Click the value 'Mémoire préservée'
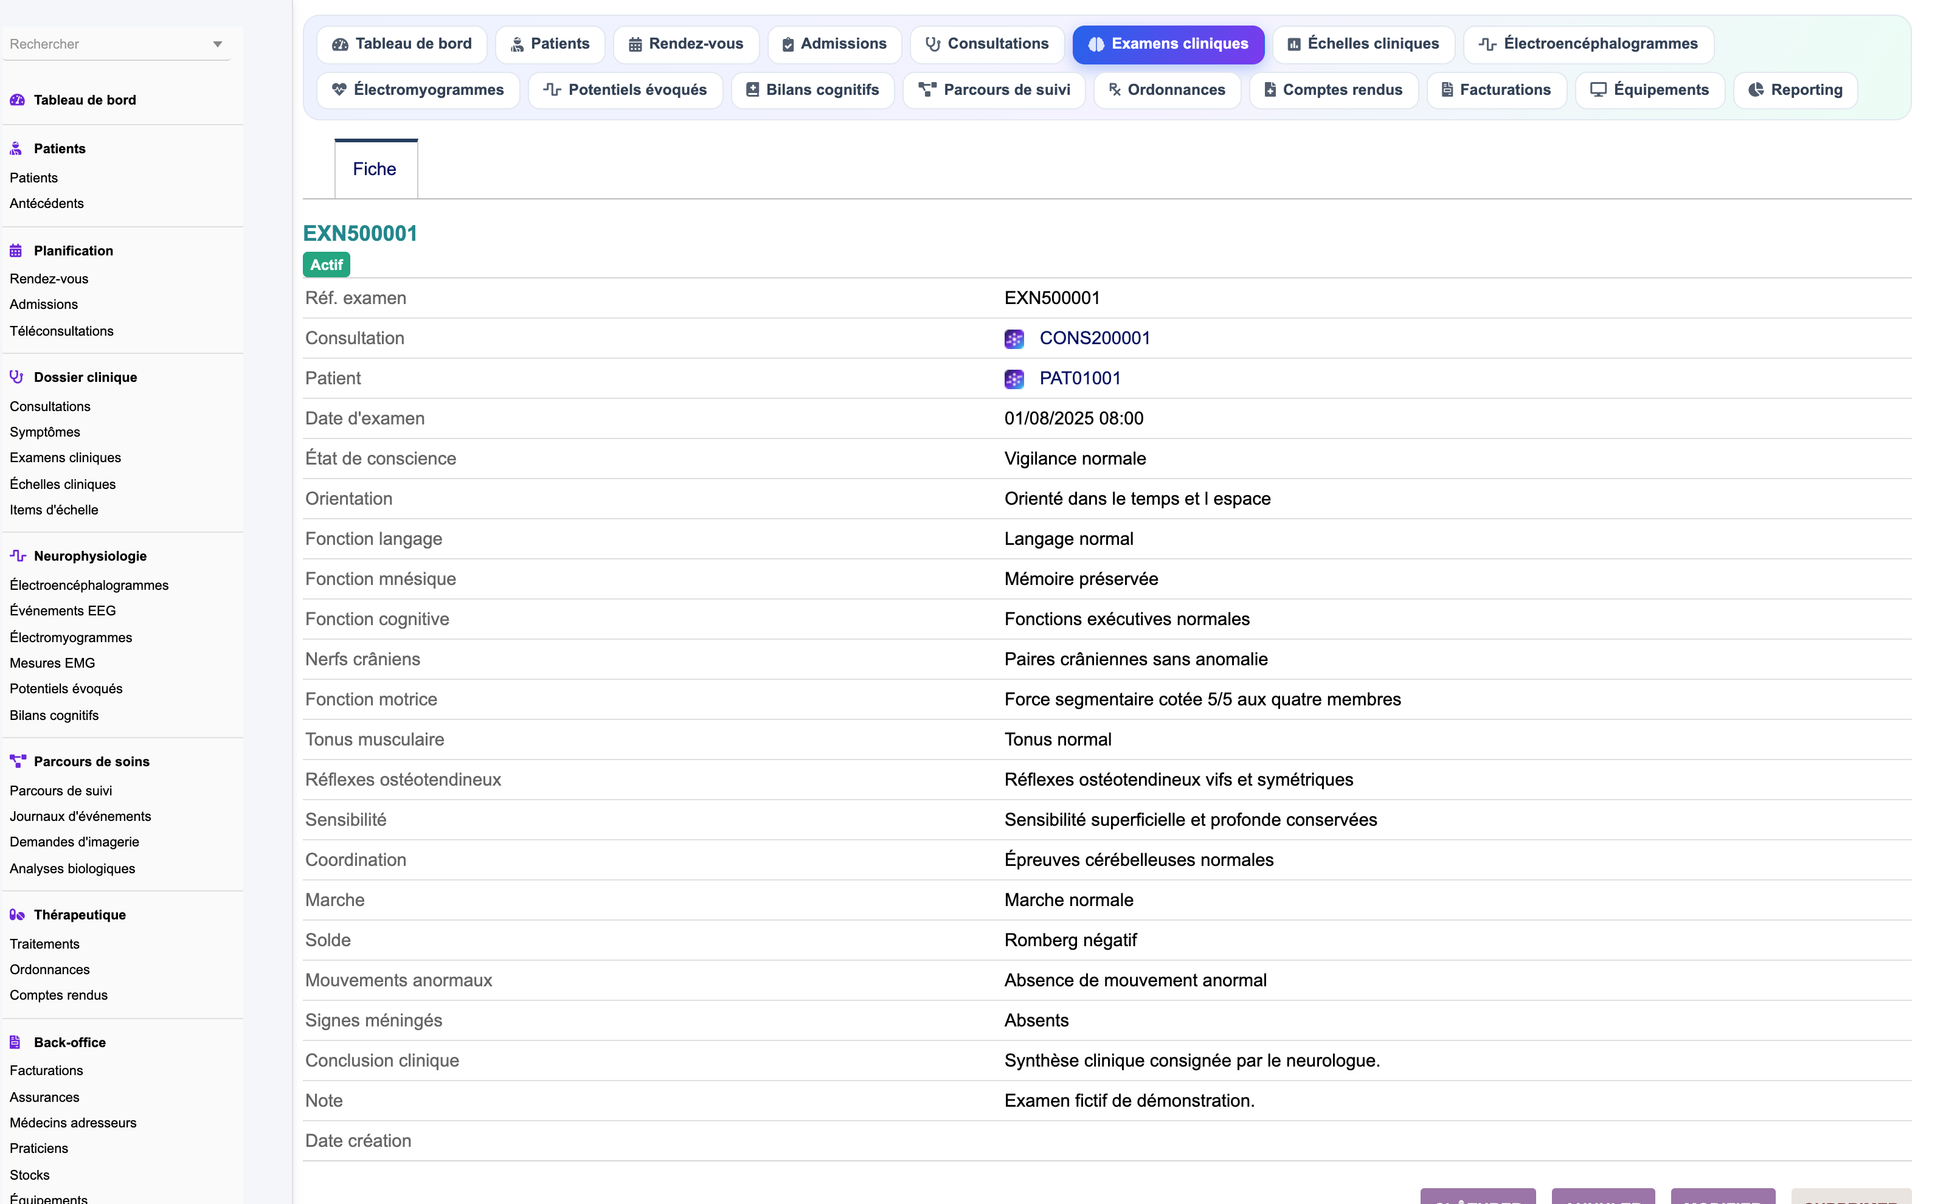The width and height of the screenshot is (1946, 1204). 1081,579
